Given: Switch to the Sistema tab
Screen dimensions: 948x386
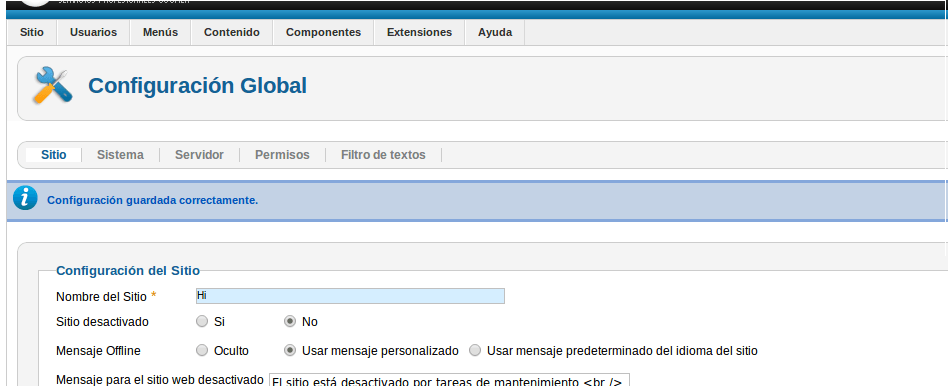Looking at the screenshot, I should tap(120, 155).
